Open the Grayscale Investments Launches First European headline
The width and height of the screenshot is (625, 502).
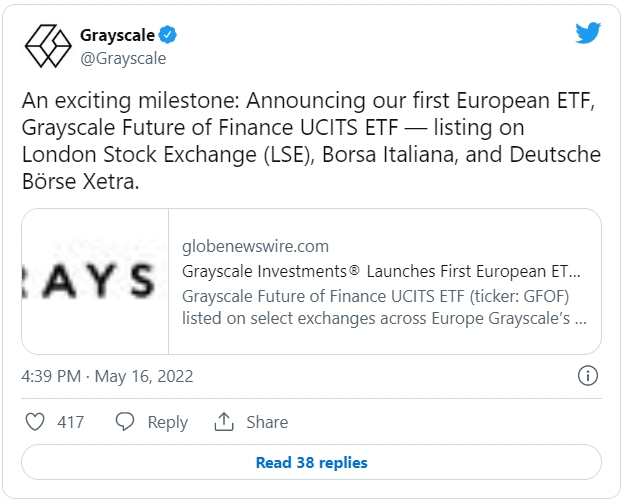(x=381, y=271)
